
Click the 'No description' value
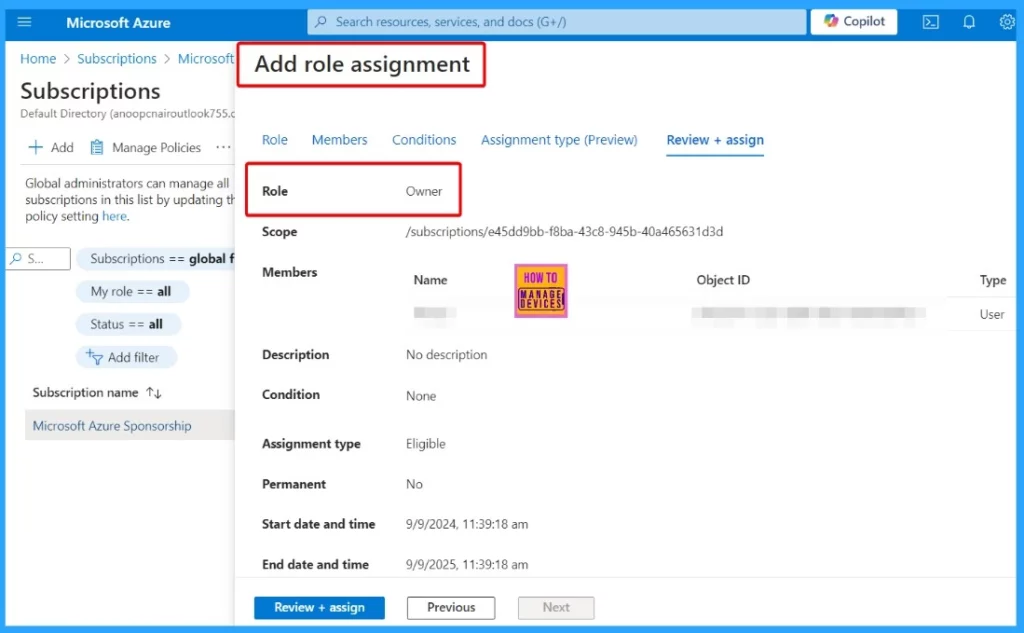point(447,355)
